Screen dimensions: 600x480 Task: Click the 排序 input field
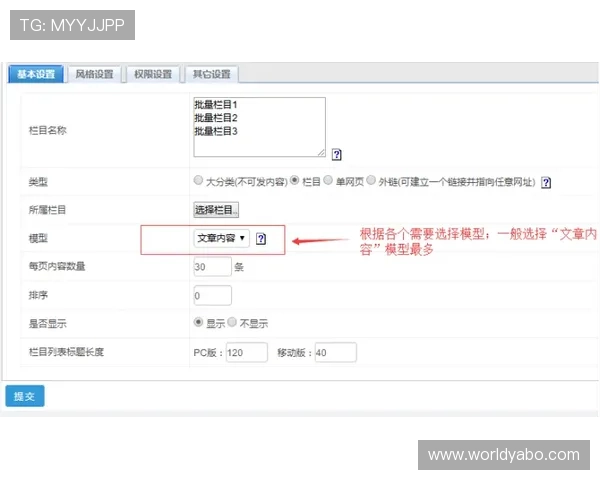coord(212,296)
